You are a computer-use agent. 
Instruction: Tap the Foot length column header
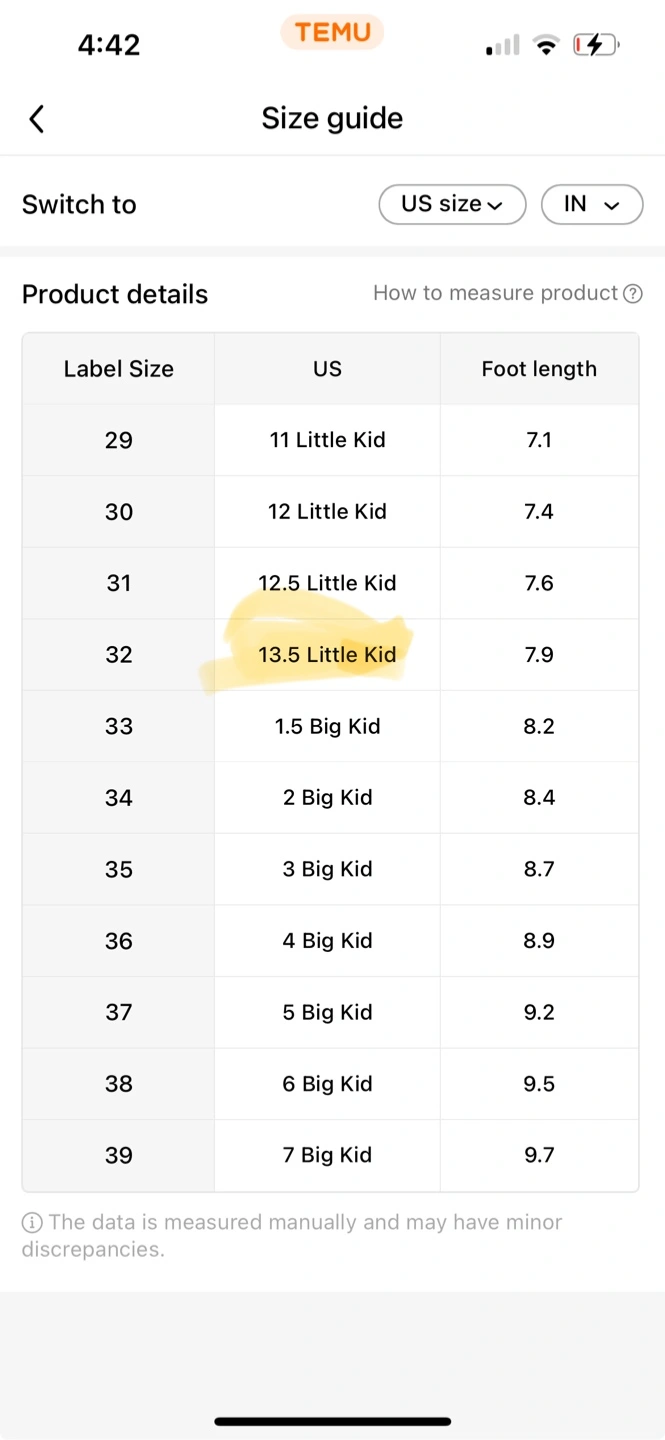coord(539,369)
